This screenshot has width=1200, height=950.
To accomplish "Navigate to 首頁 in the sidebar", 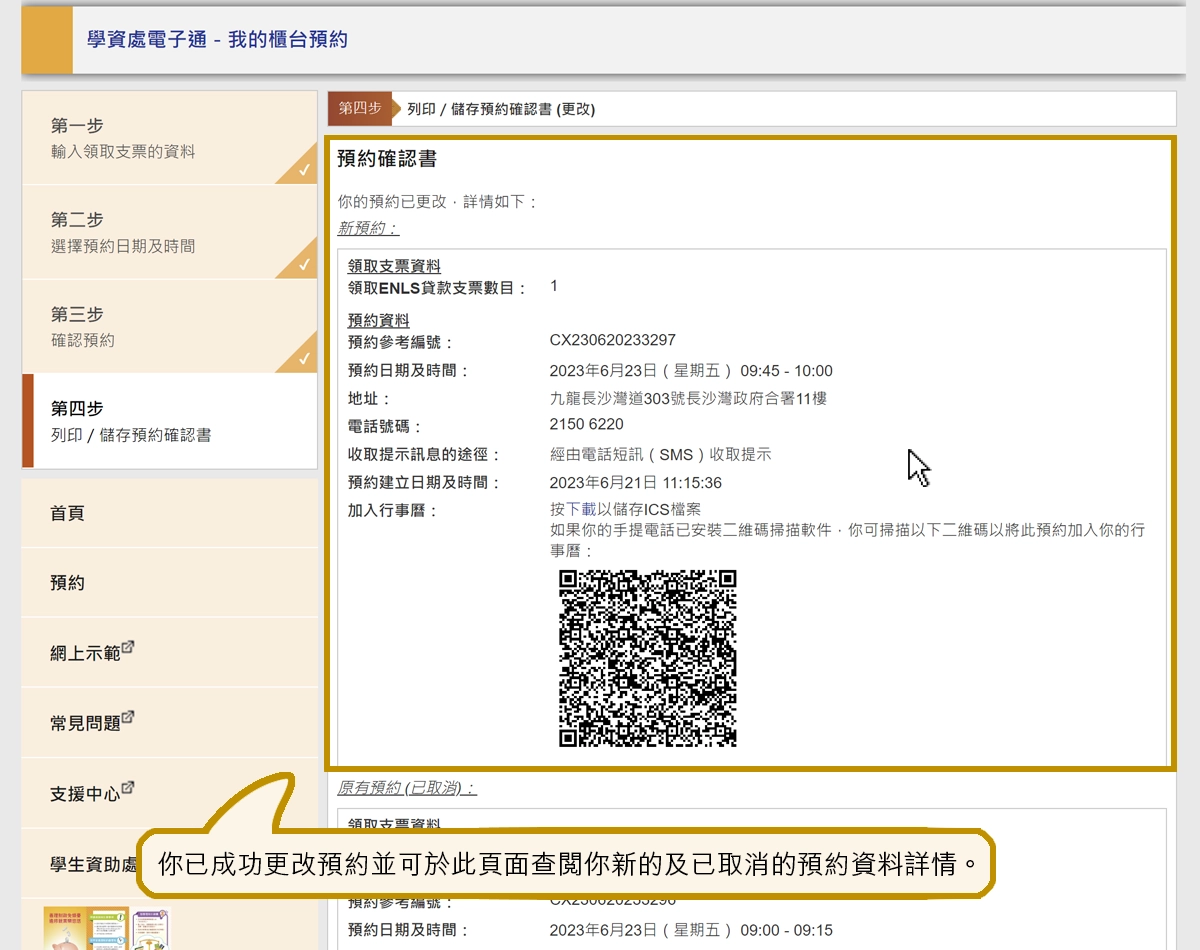I will click(x=66, y=513).
